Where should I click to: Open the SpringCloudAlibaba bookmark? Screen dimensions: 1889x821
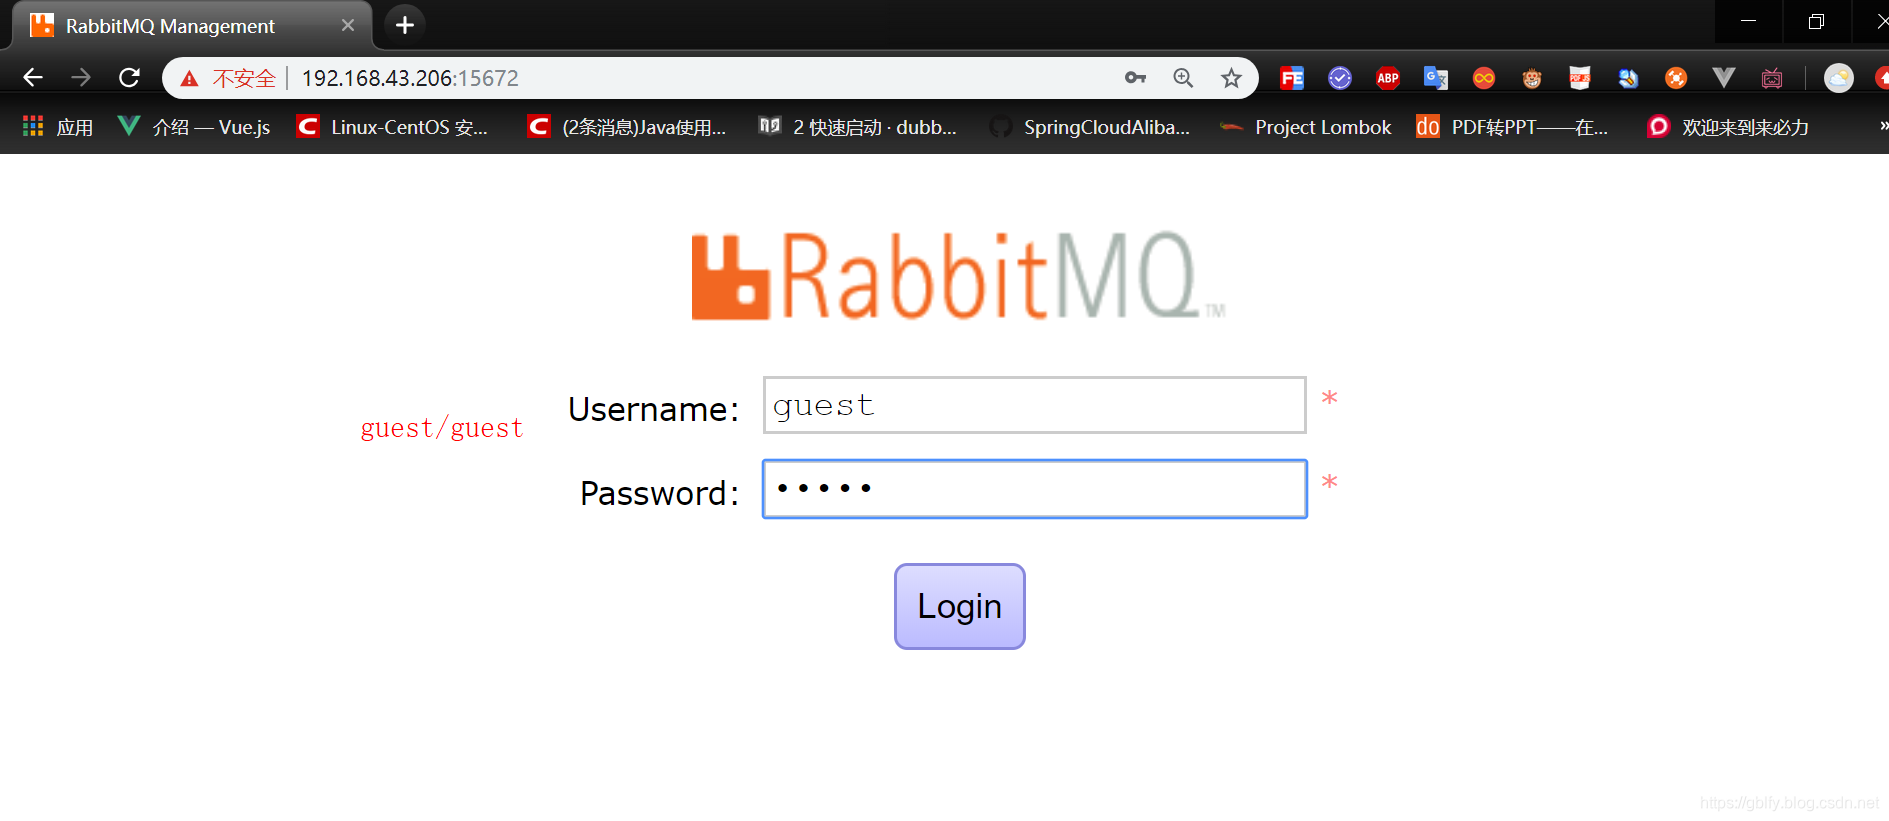point(1090,127)
